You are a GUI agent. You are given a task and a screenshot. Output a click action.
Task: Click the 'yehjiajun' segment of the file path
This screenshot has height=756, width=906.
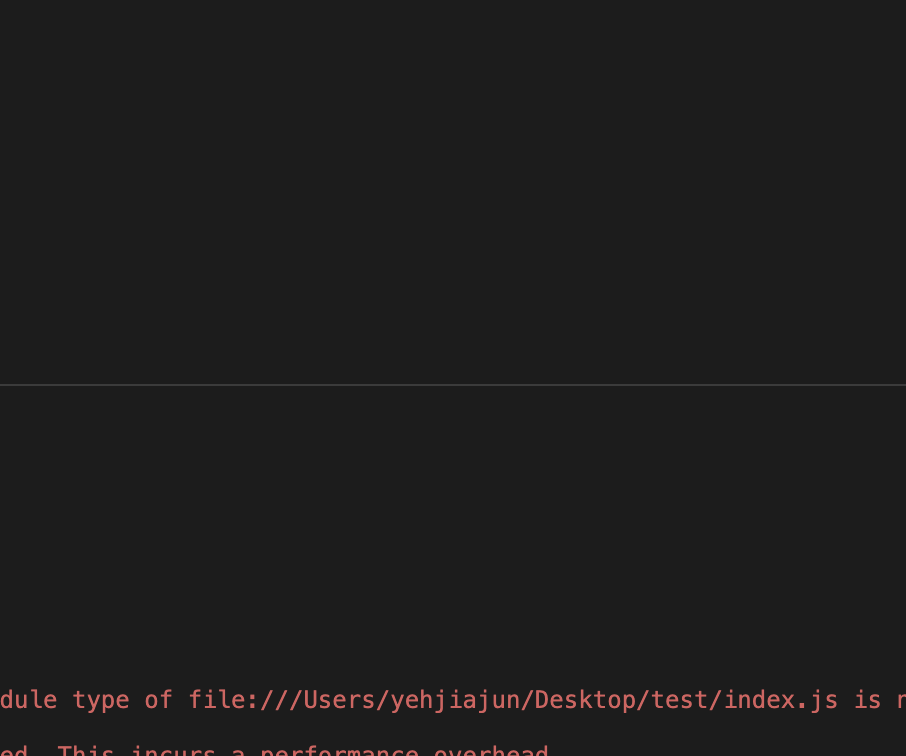(456, 700)
